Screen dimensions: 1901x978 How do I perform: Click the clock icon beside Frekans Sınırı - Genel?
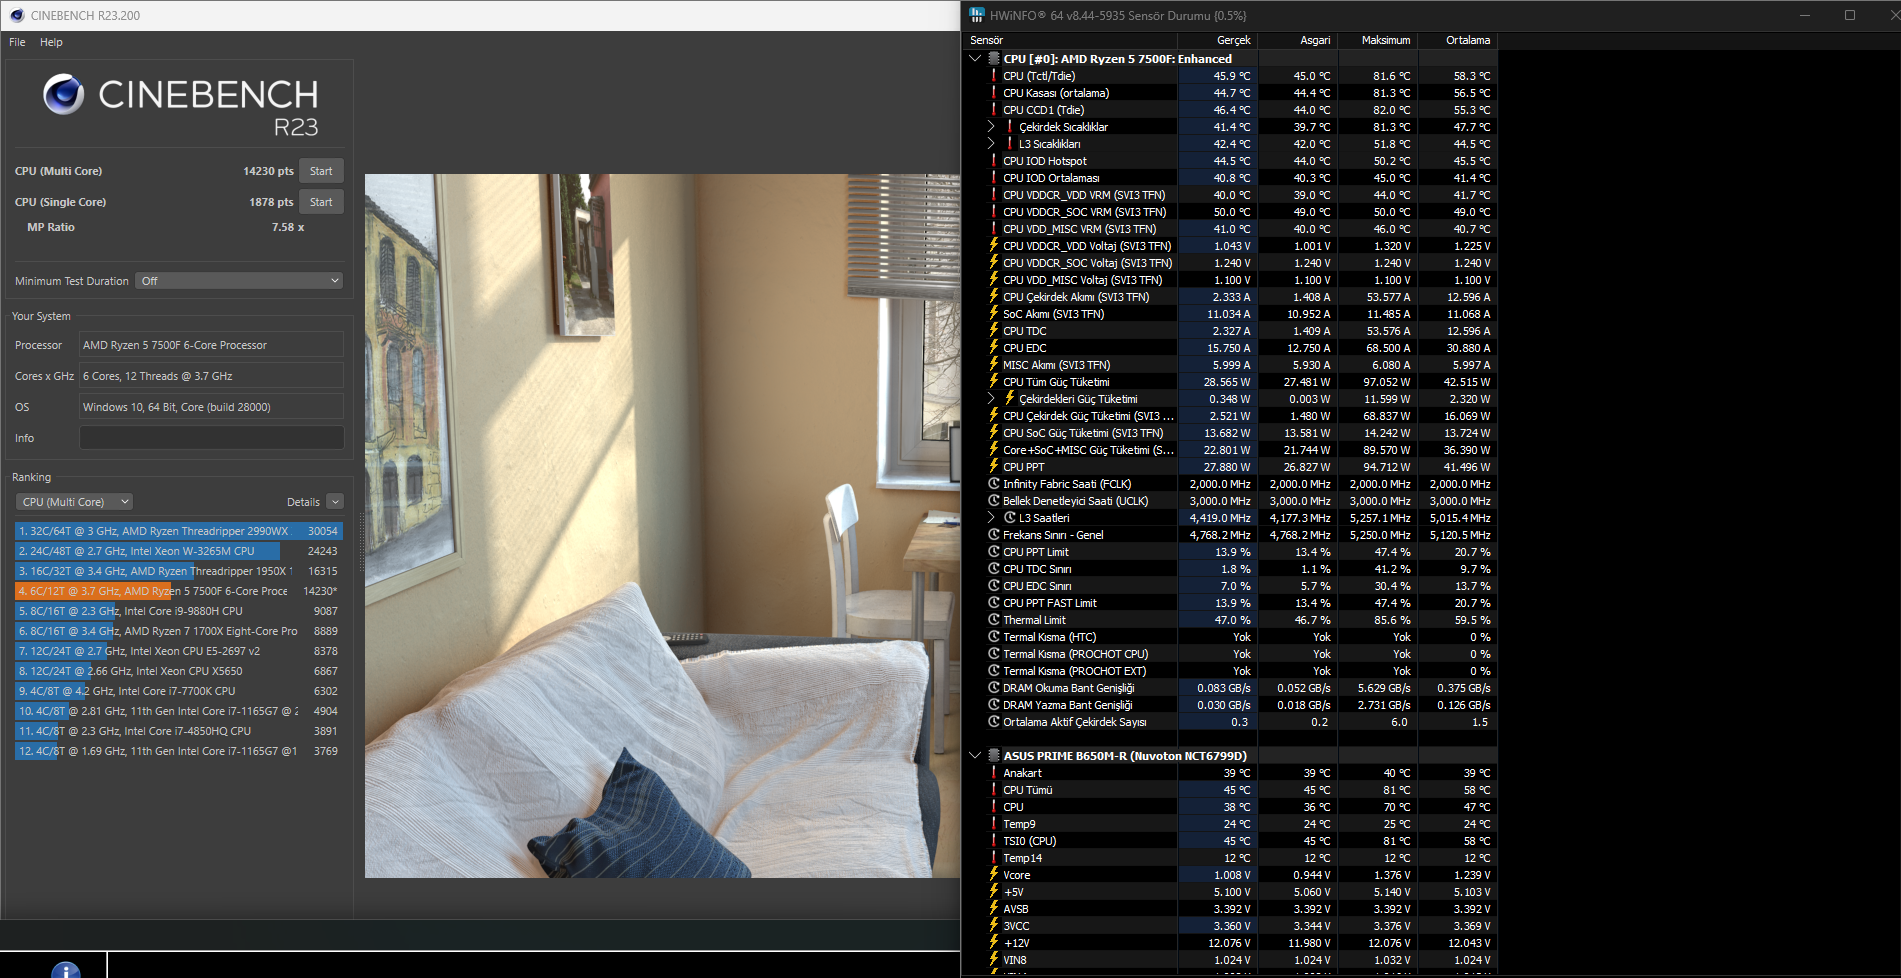[994, 535]
